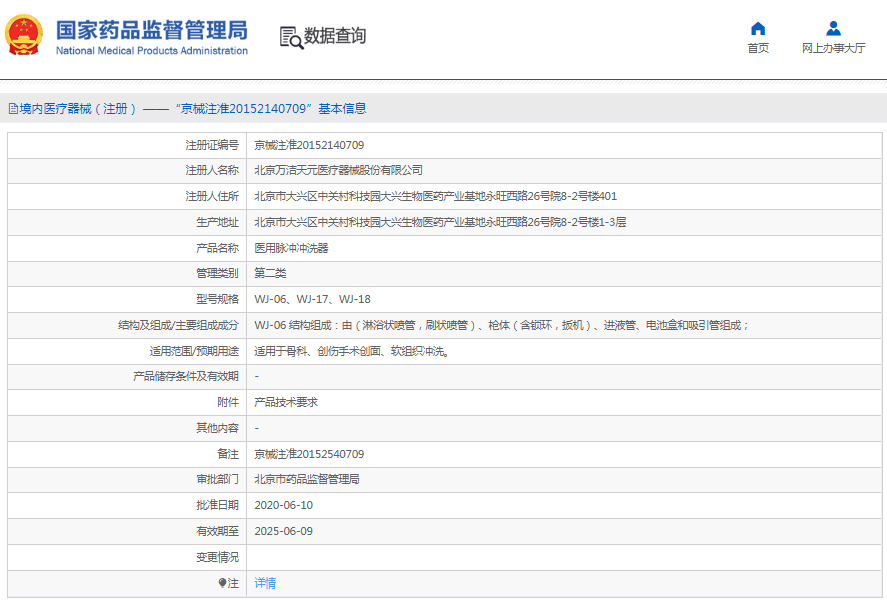The image size is (887, 602).
Task: Click the user icon above 网上办事大厅
Action: [833, 28]
